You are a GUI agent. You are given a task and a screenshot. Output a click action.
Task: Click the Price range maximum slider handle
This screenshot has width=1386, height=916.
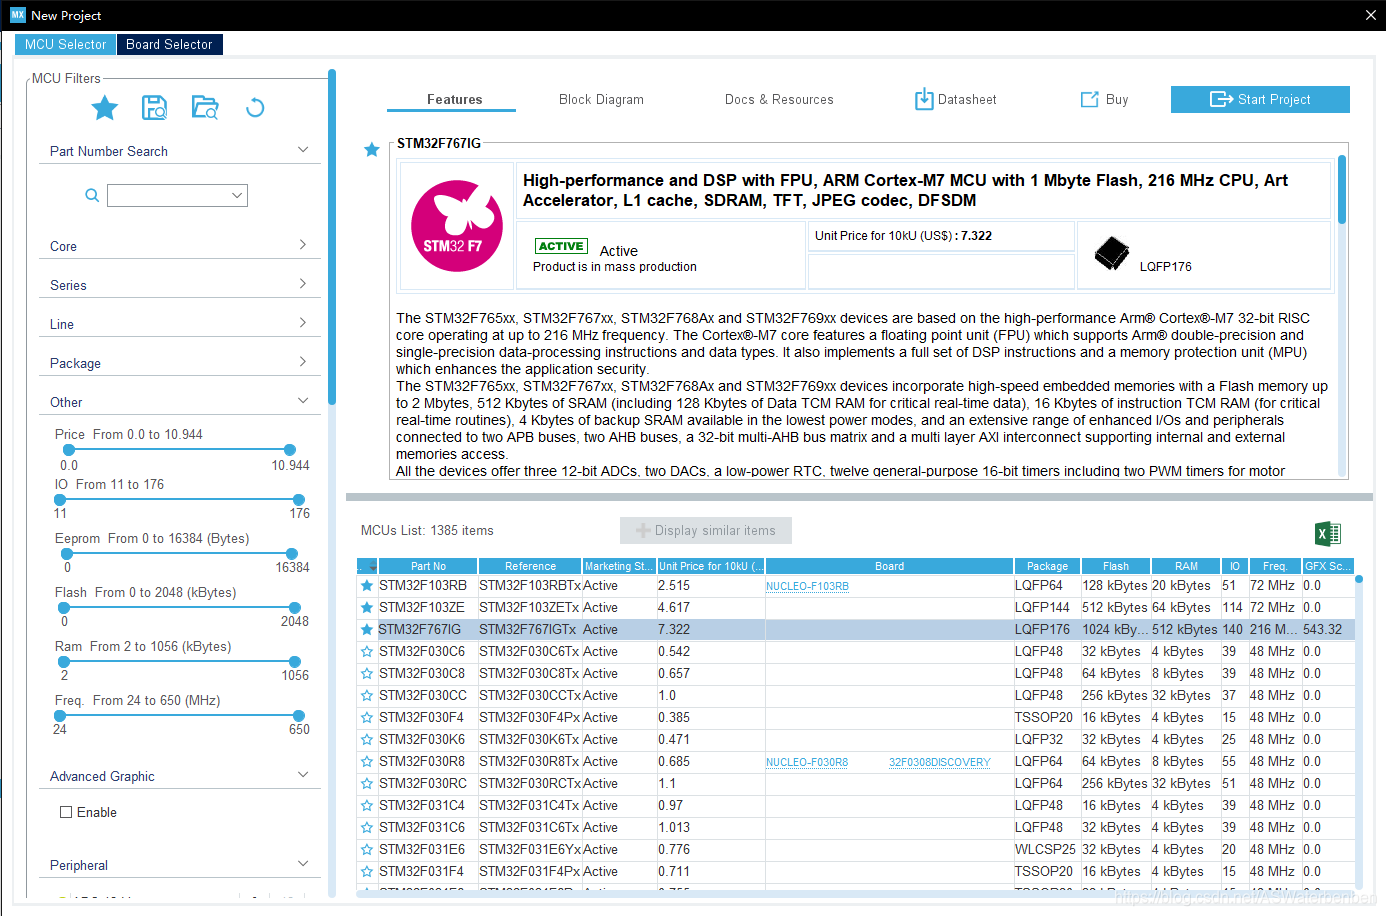(x=290, y=450)
